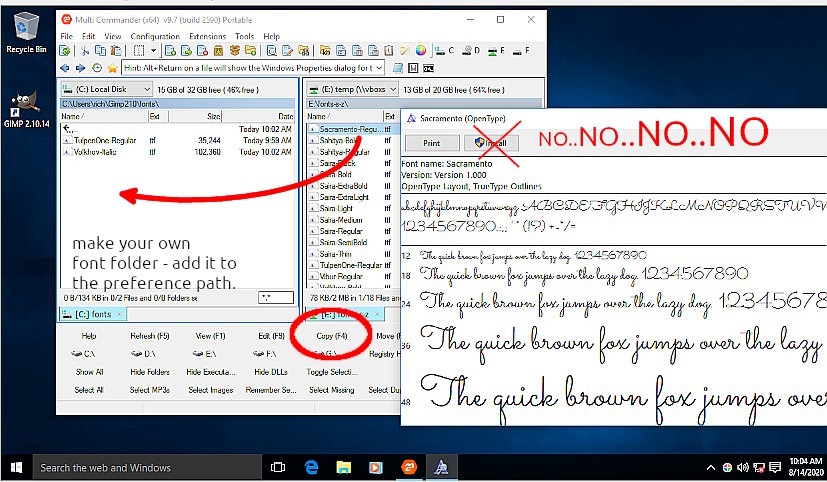The width and height of the screenshot is (827, 482).
Task: Click the yellow star Favorites icon
Action: point(112,68)
